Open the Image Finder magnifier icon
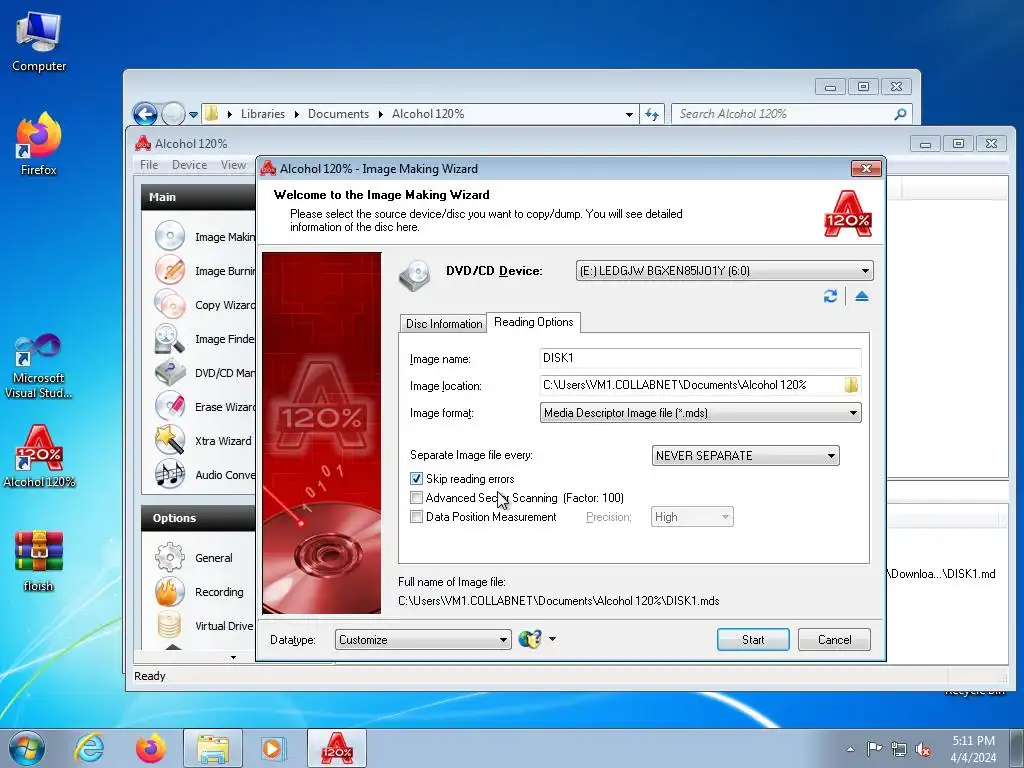The image size is (1024, 768). [x=170, y=338]
